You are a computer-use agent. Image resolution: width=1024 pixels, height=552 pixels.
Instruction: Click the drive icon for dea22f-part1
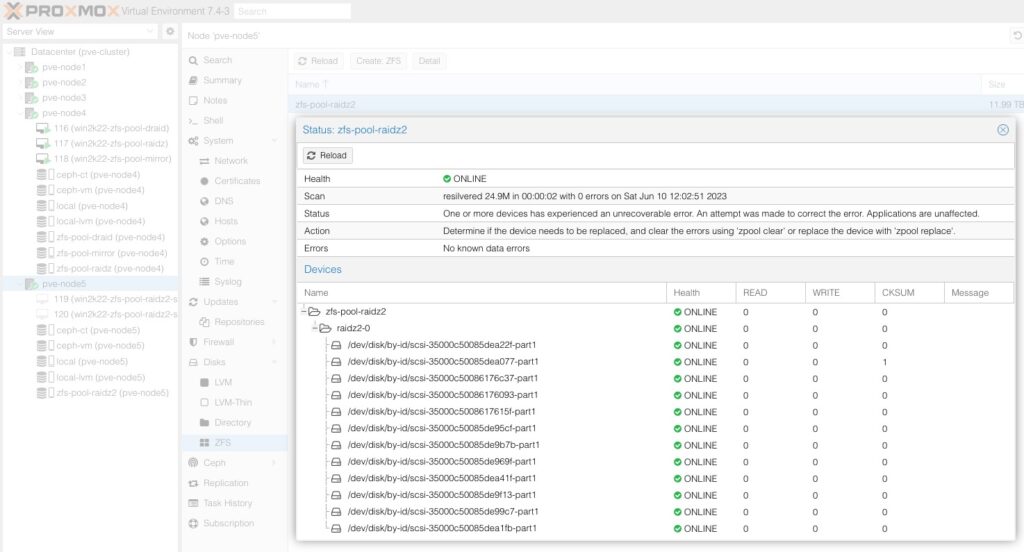336,345
